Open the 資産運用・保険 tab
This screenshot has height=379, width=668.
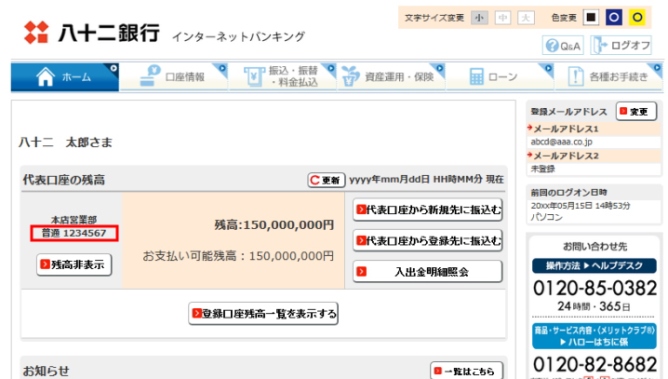click(x=391, y=77)
